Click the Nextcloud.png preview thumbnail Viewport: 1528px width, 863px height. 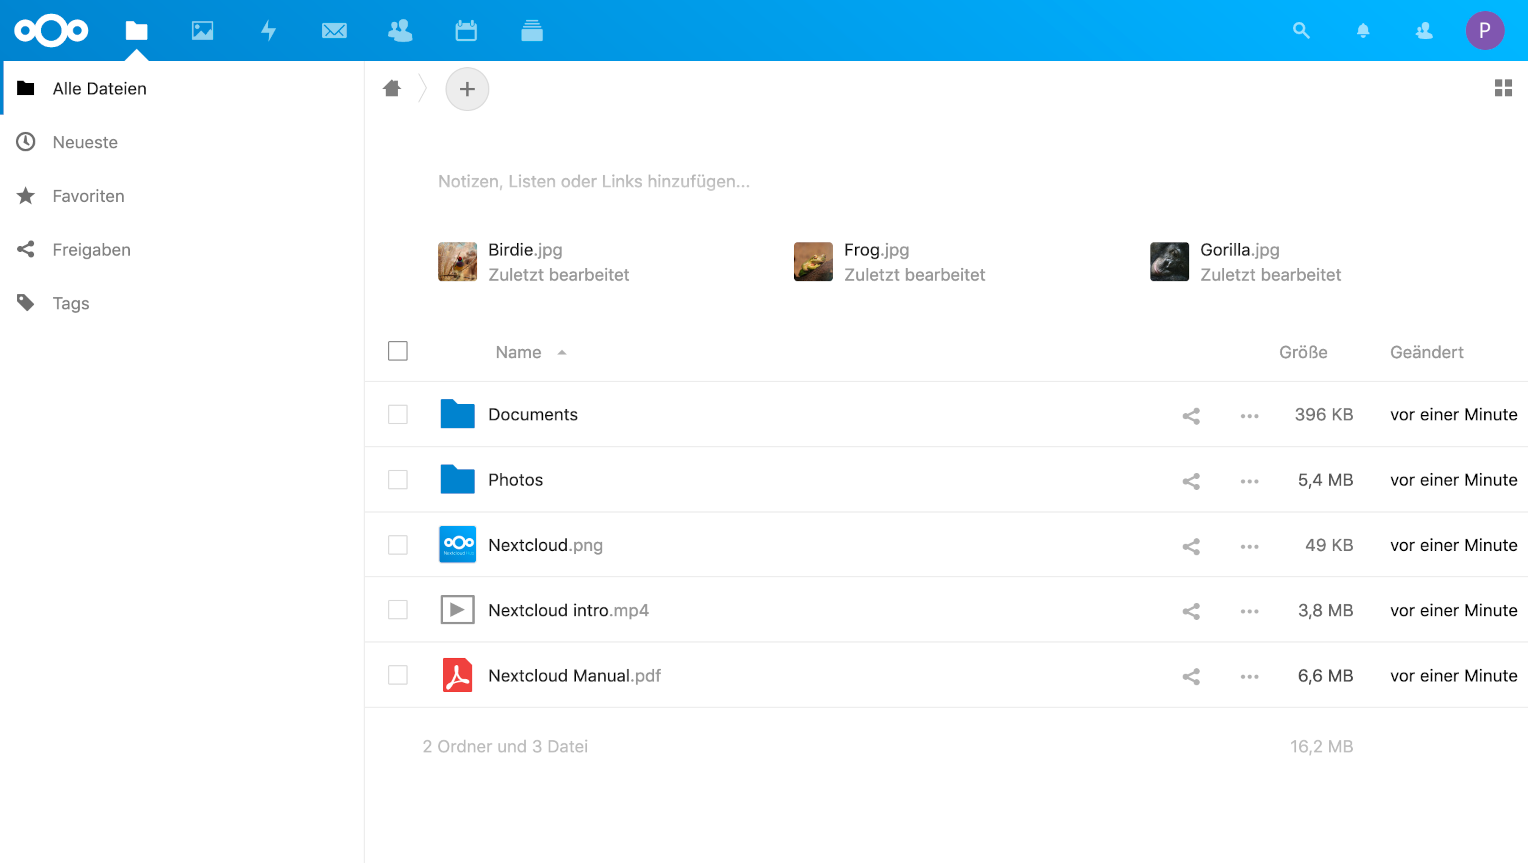tap(458, 545)
